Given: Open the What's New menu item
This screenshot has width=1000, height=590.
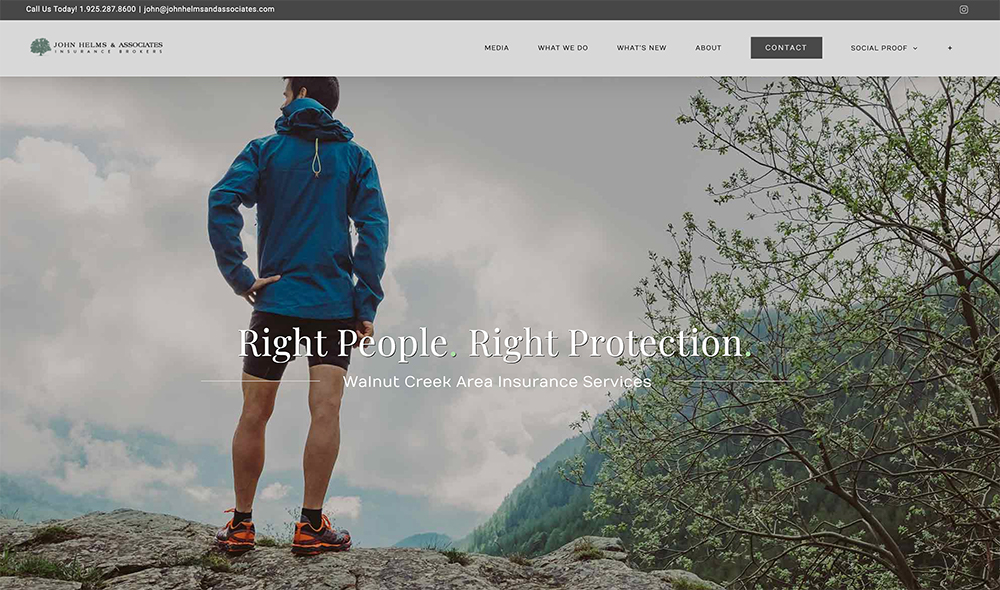Looking at the screenshot, I should click(641, 48).
